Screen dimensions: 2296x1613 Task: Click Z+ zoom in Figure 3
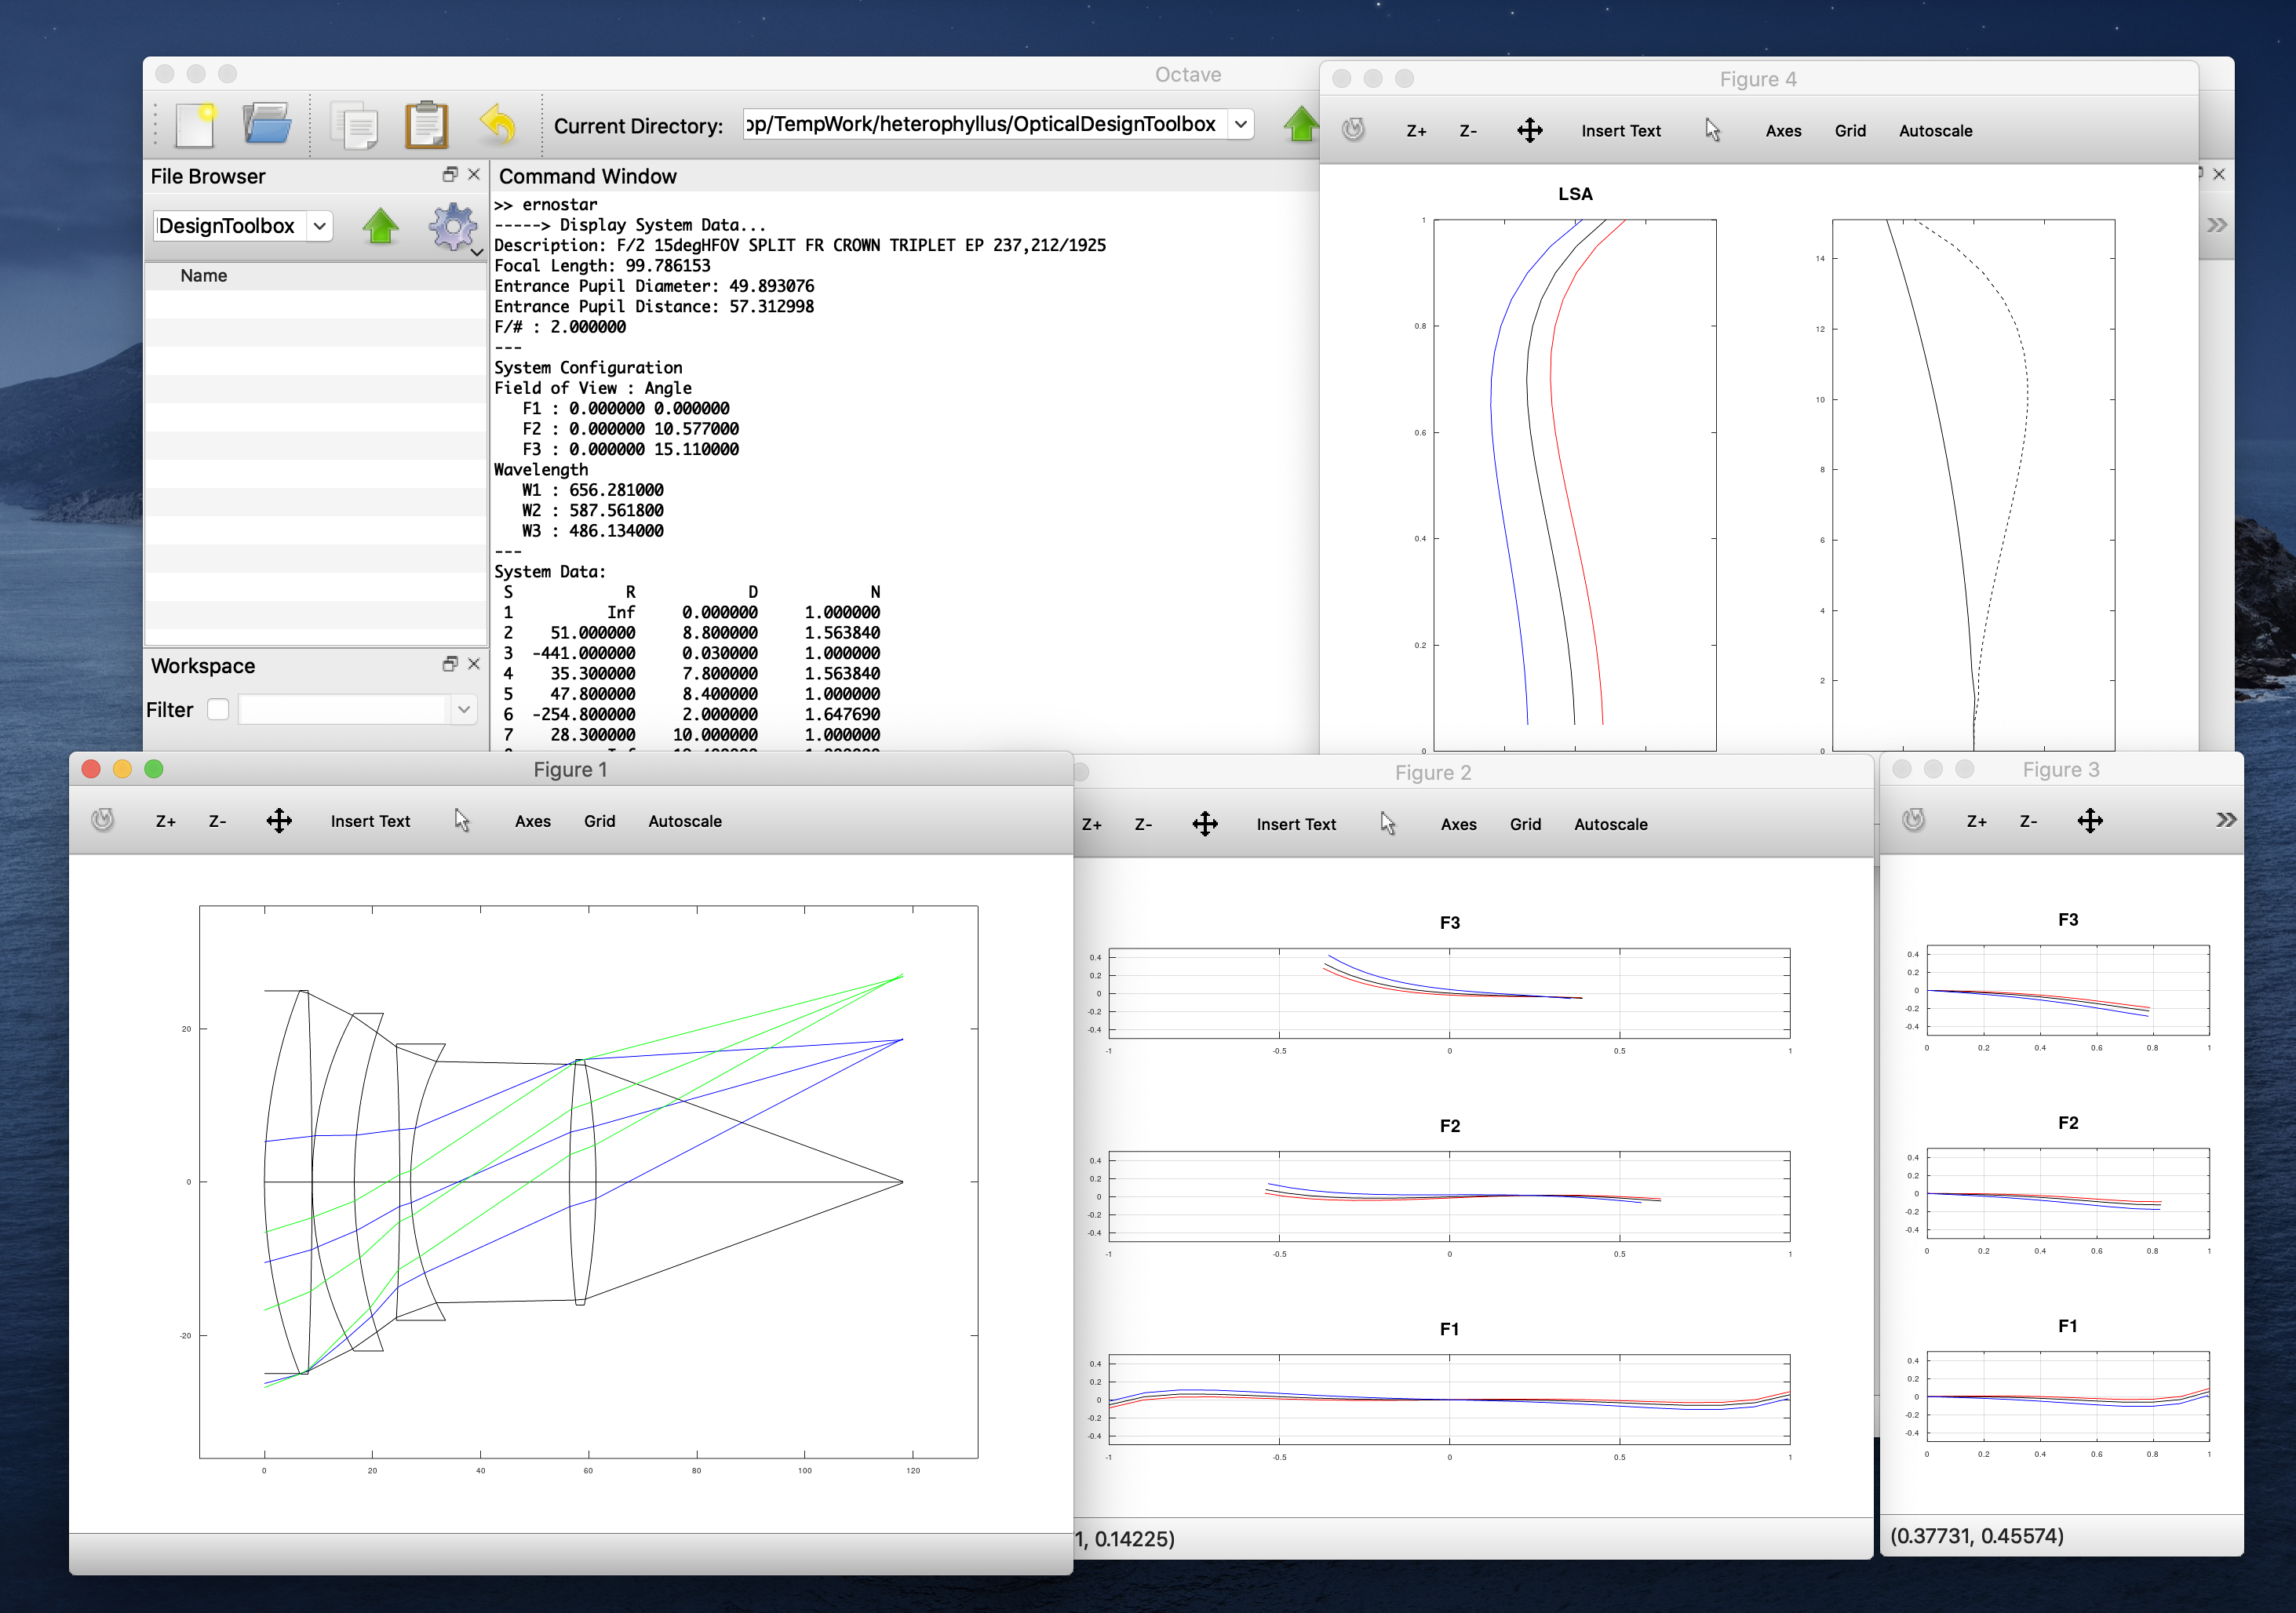[1976, 821]
